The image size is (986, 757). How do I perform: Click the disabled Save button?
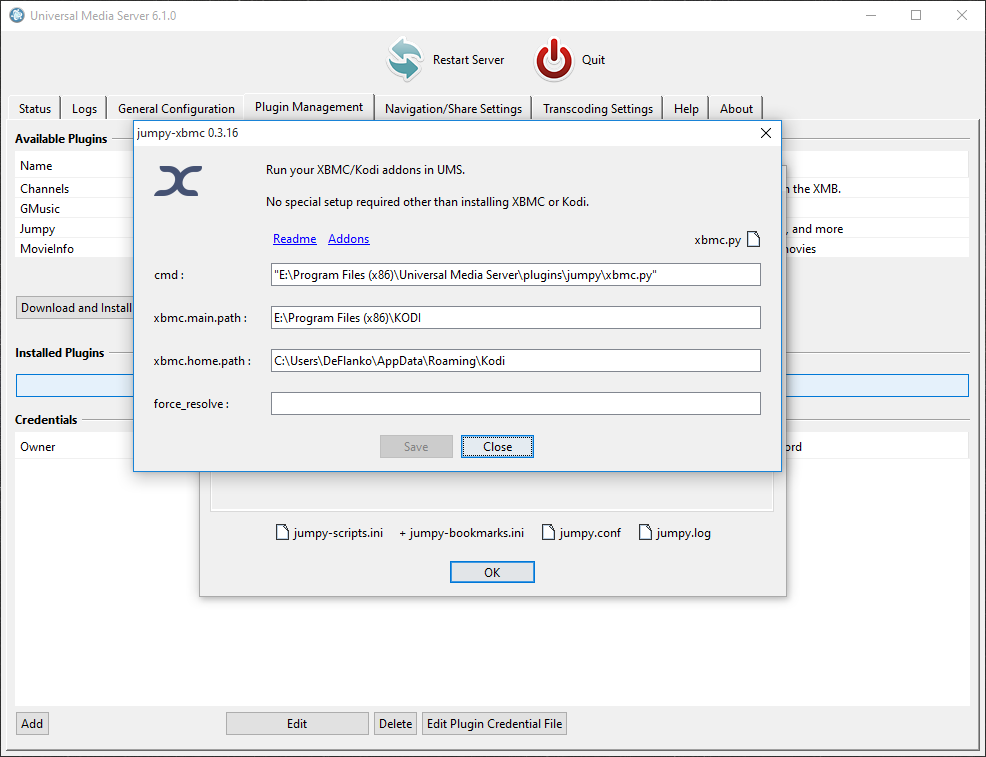pyautogui.click(x=416, y=446)
